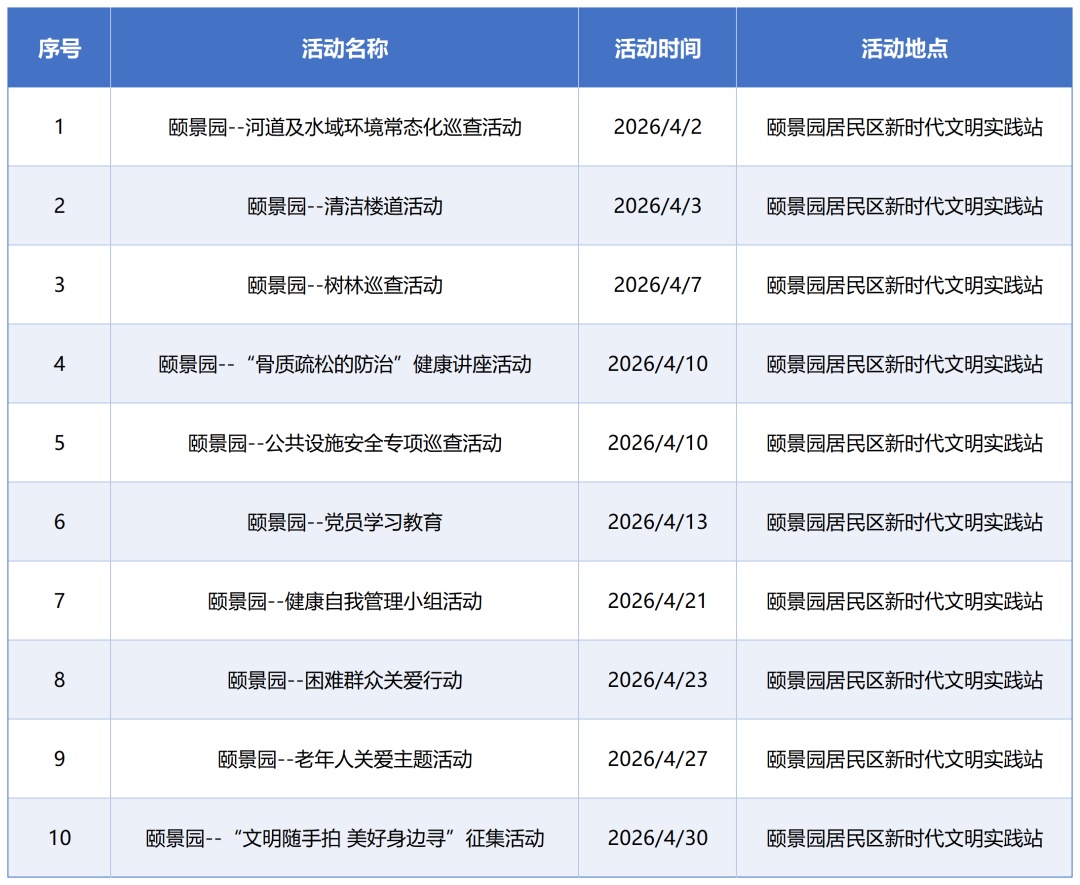
Task: Click date 2026/4/10 in row 4
Action: coord(657,364)
